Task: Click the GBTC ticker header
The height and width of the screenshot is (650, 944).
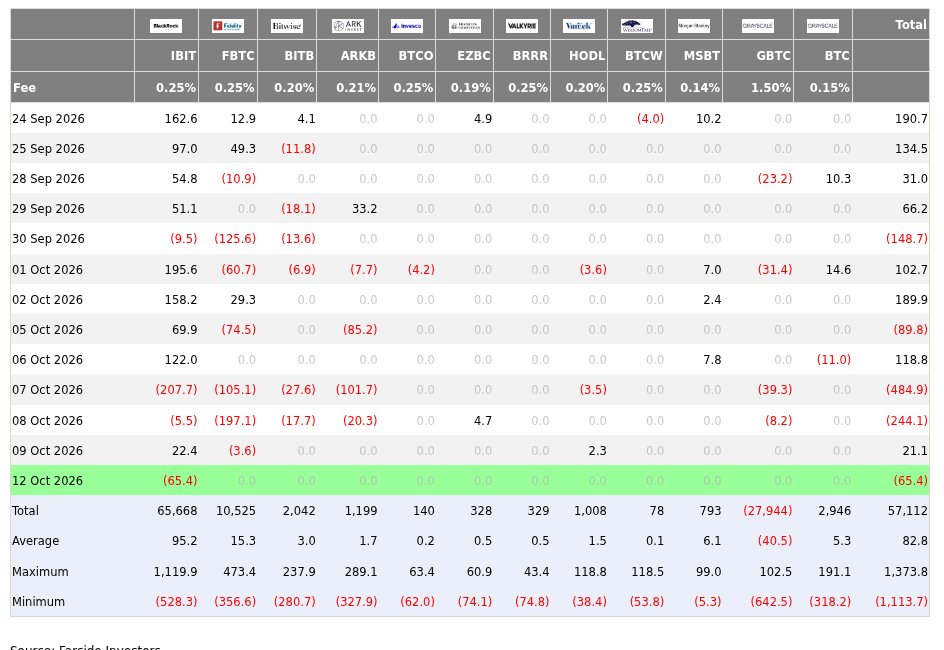Action: pos(774,56)
